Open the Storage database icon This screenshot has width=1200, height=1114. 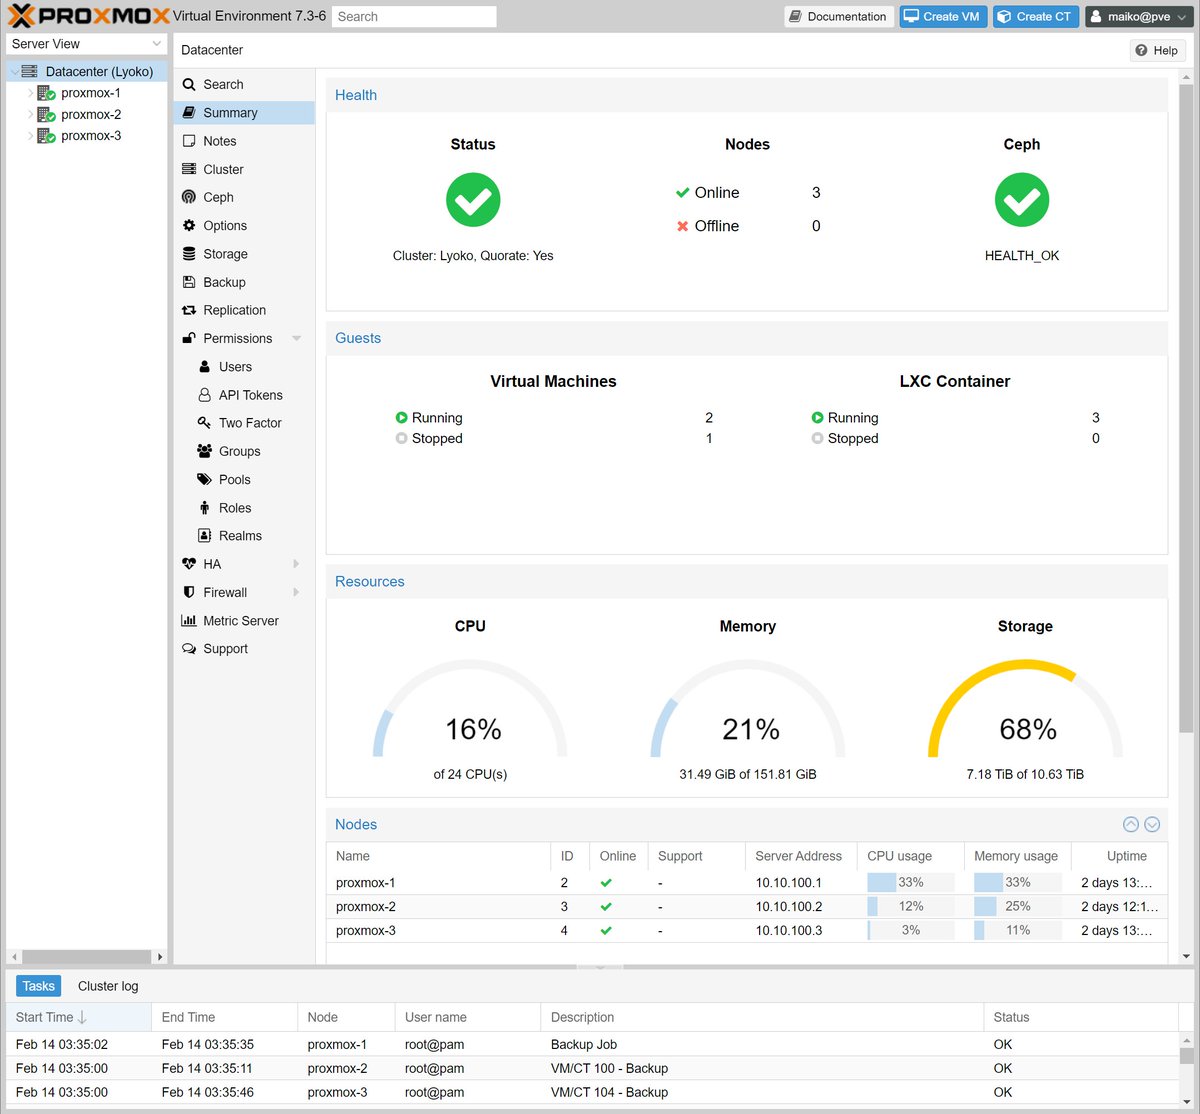point(189,254)
